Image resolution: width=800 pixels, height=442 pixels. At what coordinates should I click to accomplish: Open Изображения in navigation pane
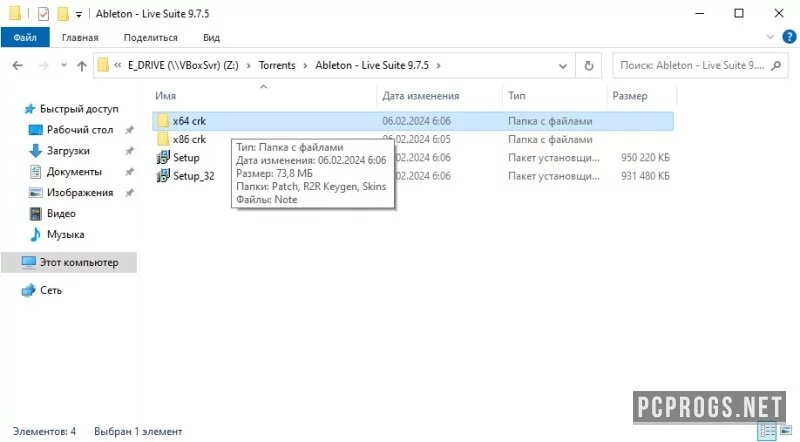[x=80, y=192]
